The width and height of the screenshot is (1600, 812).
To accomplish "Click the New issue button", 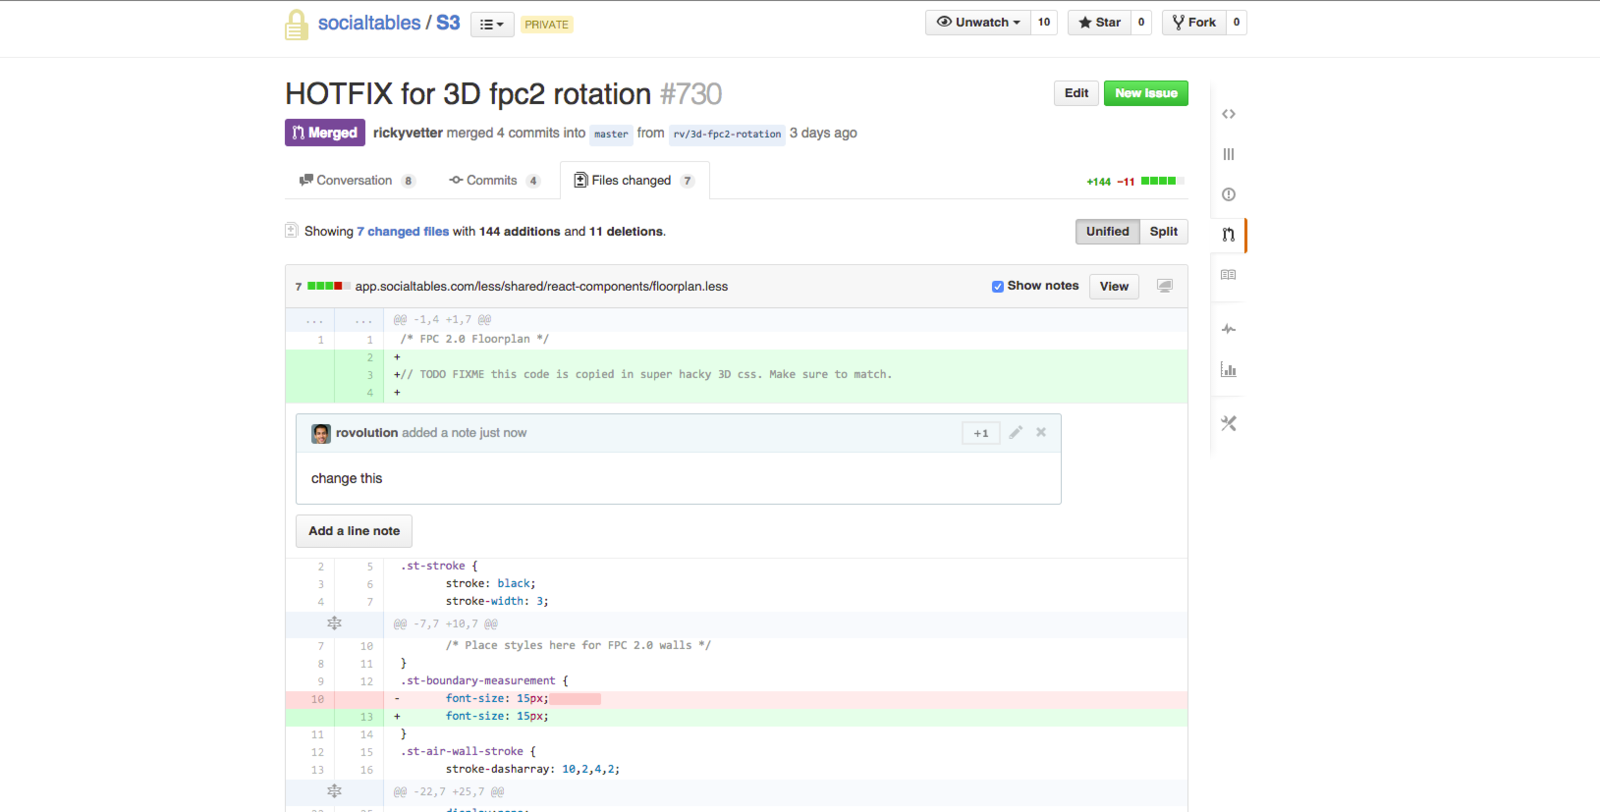I will 1146,93.
